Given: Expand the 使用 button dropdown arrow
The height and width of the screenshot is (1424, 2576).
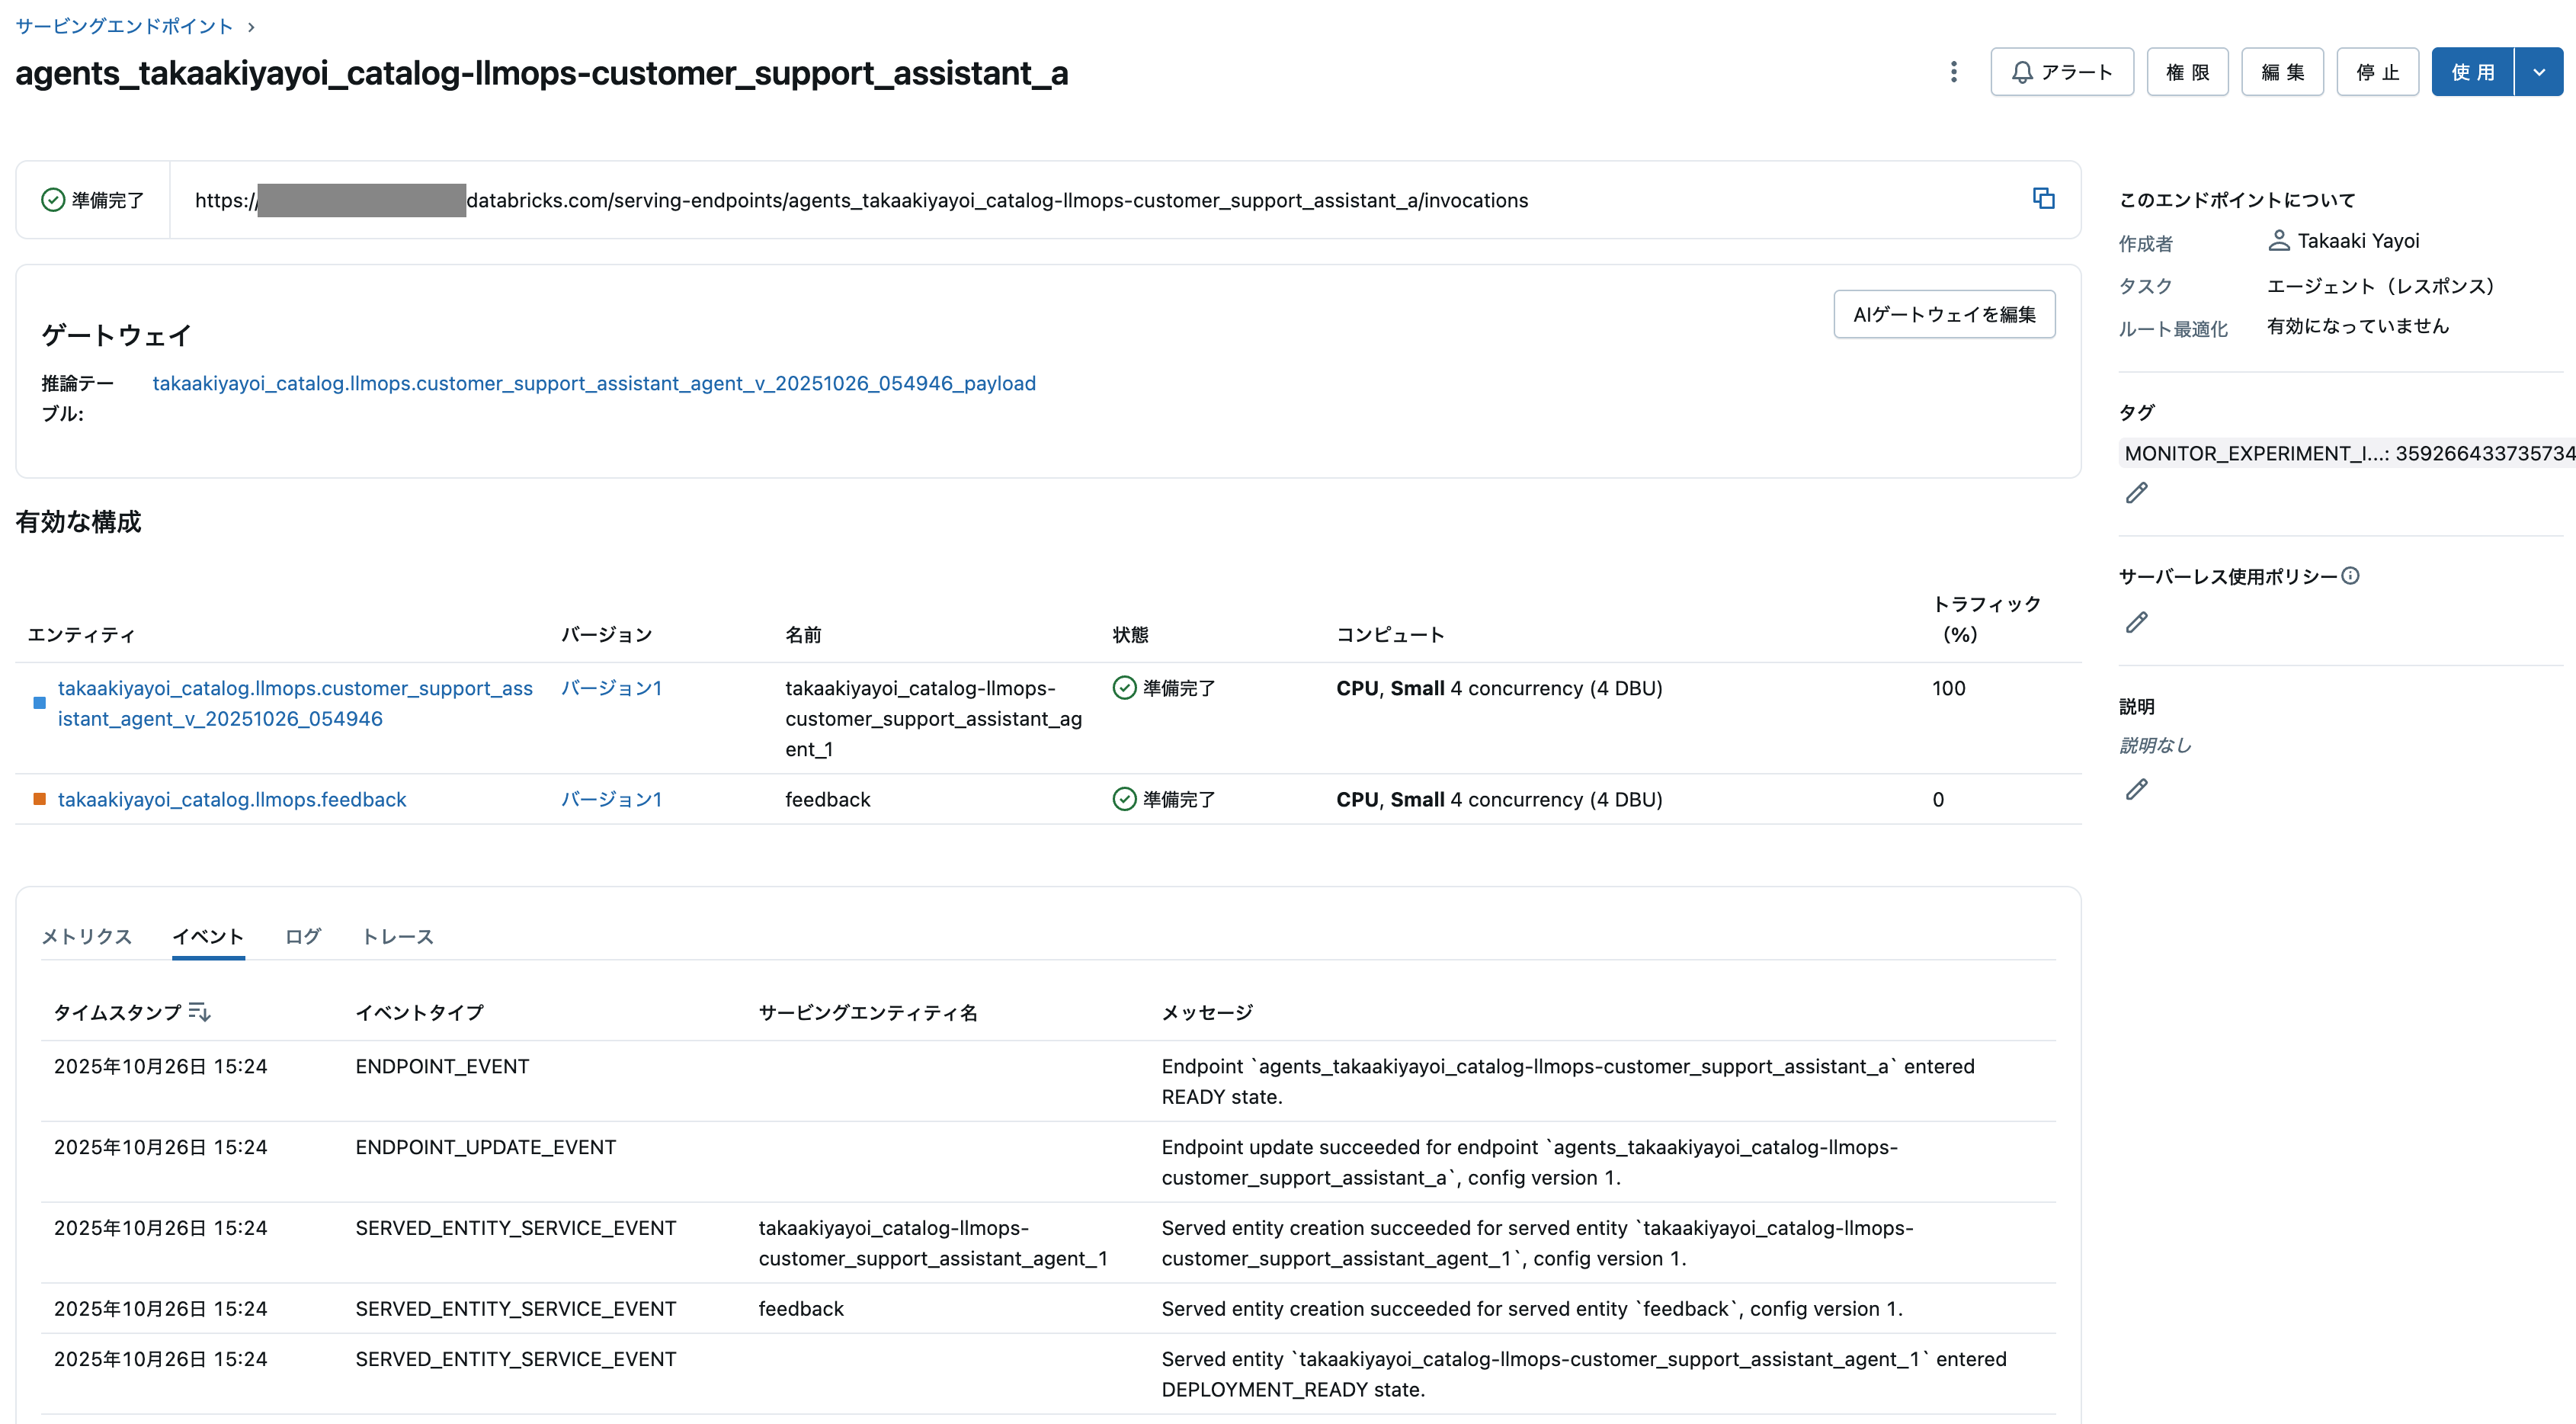Looking at the screenshot, I should click(x=2538, y=72).
